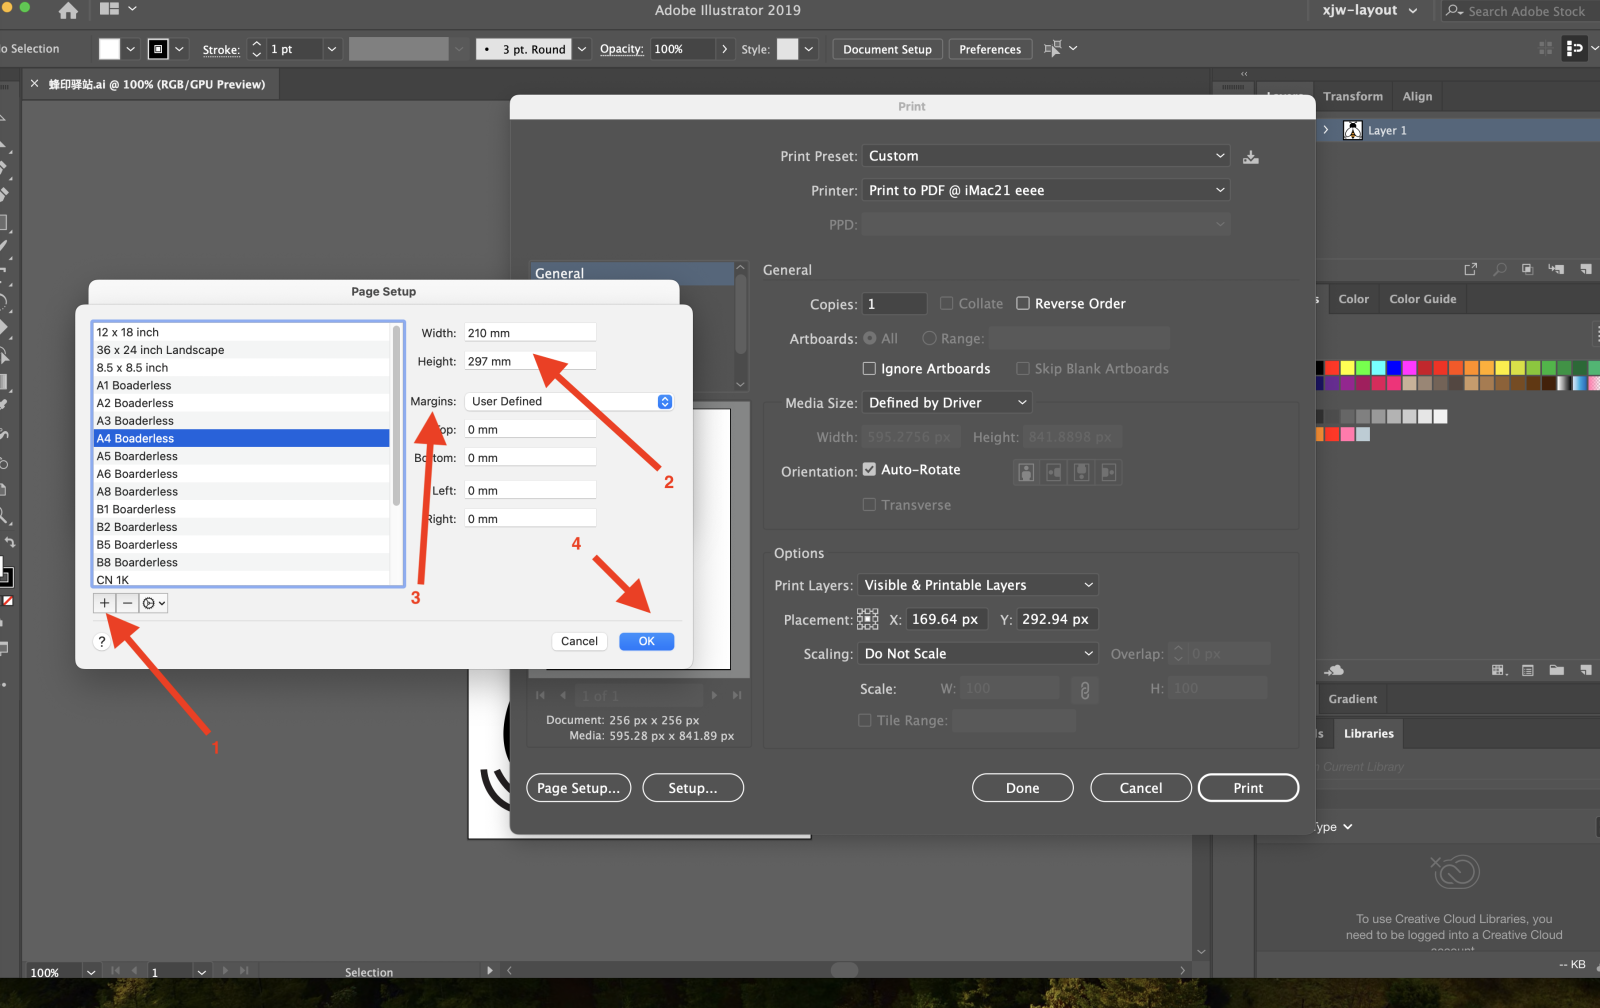Remove paper size with minus button
The image size is (1600, 1008).
127,603
